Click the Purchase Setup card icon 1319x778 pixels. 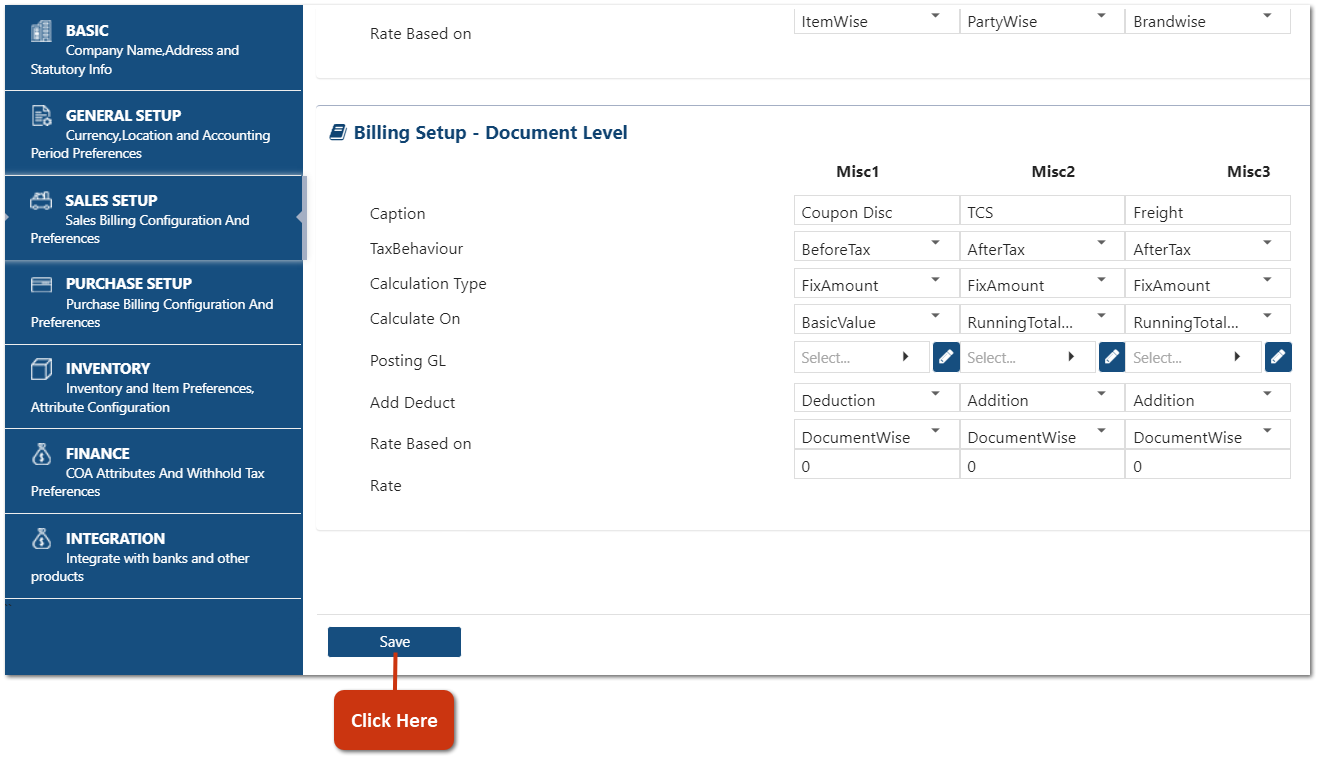pos(41,284)
